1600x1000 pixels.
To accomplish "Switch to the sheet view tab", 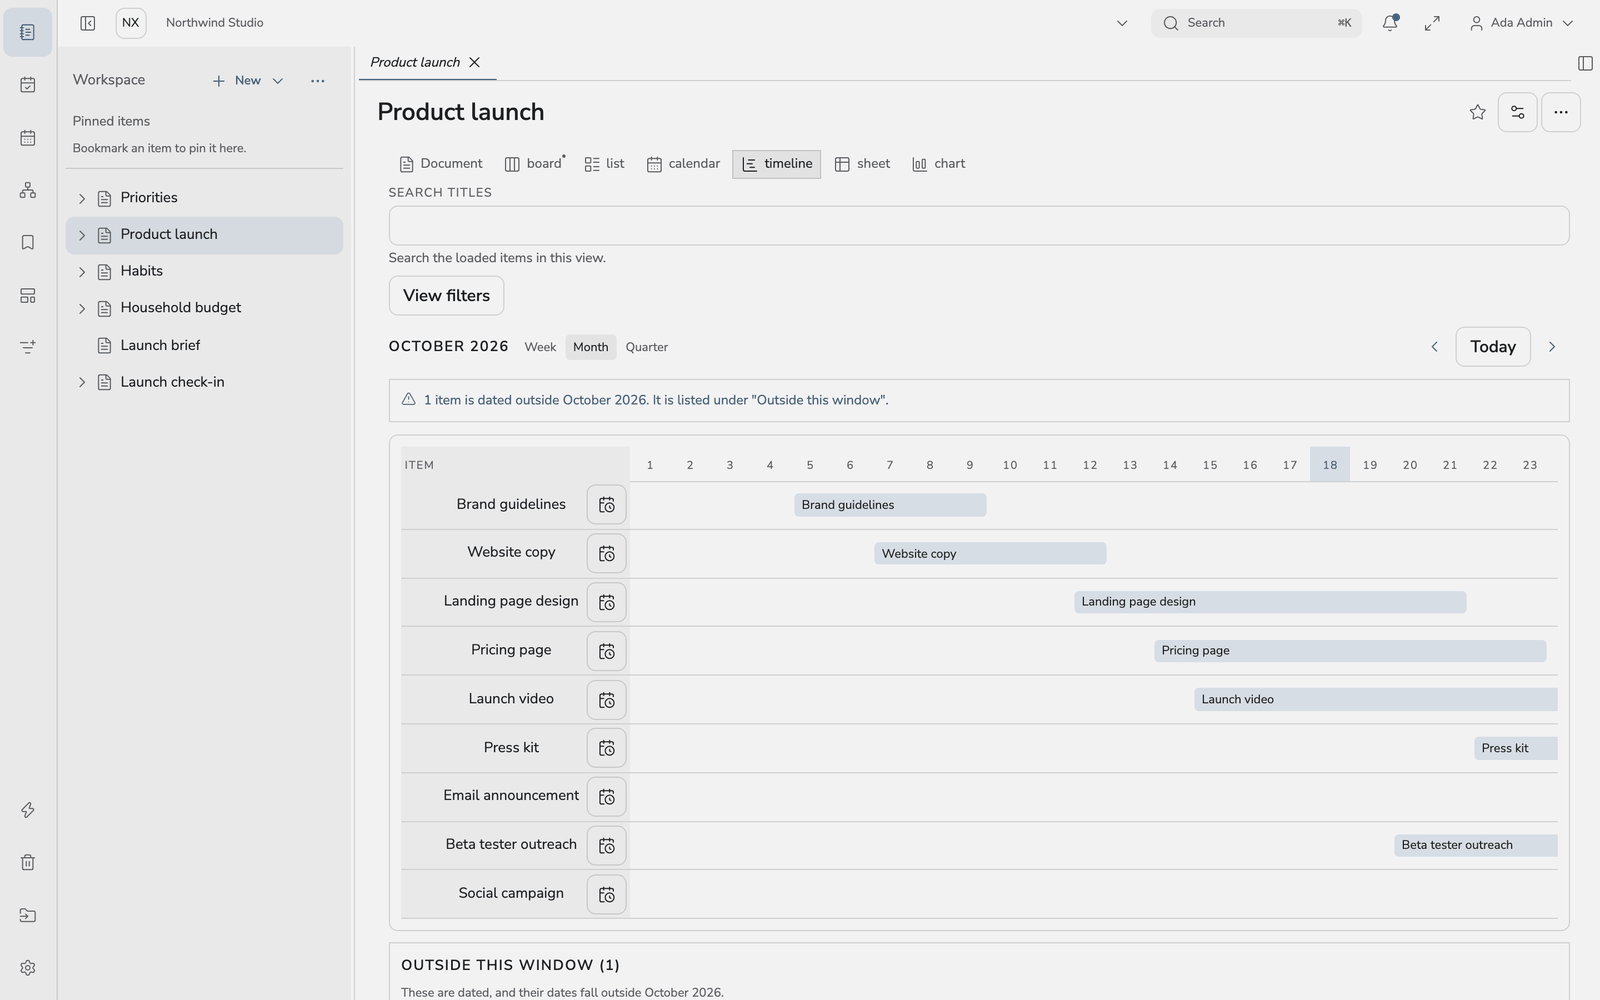I will (x=862, y=164).
